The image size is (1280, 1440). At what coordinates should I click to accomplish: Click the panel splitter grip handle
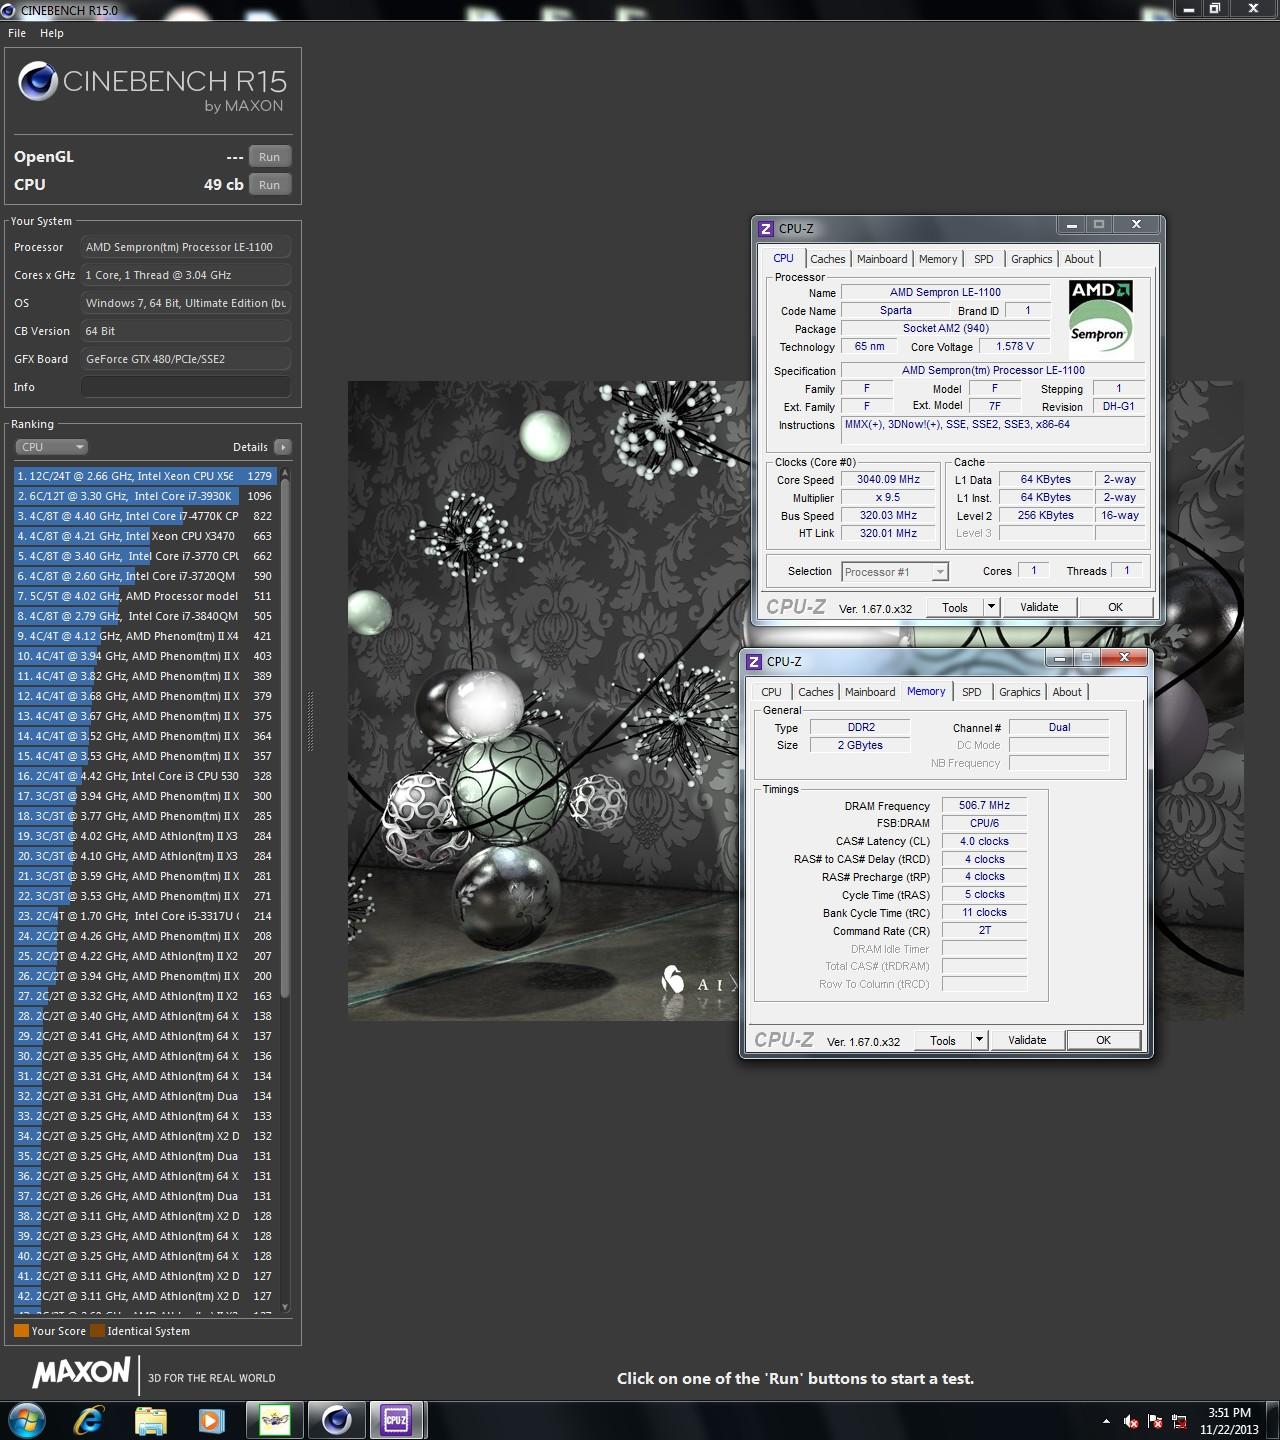coord(310,721)
